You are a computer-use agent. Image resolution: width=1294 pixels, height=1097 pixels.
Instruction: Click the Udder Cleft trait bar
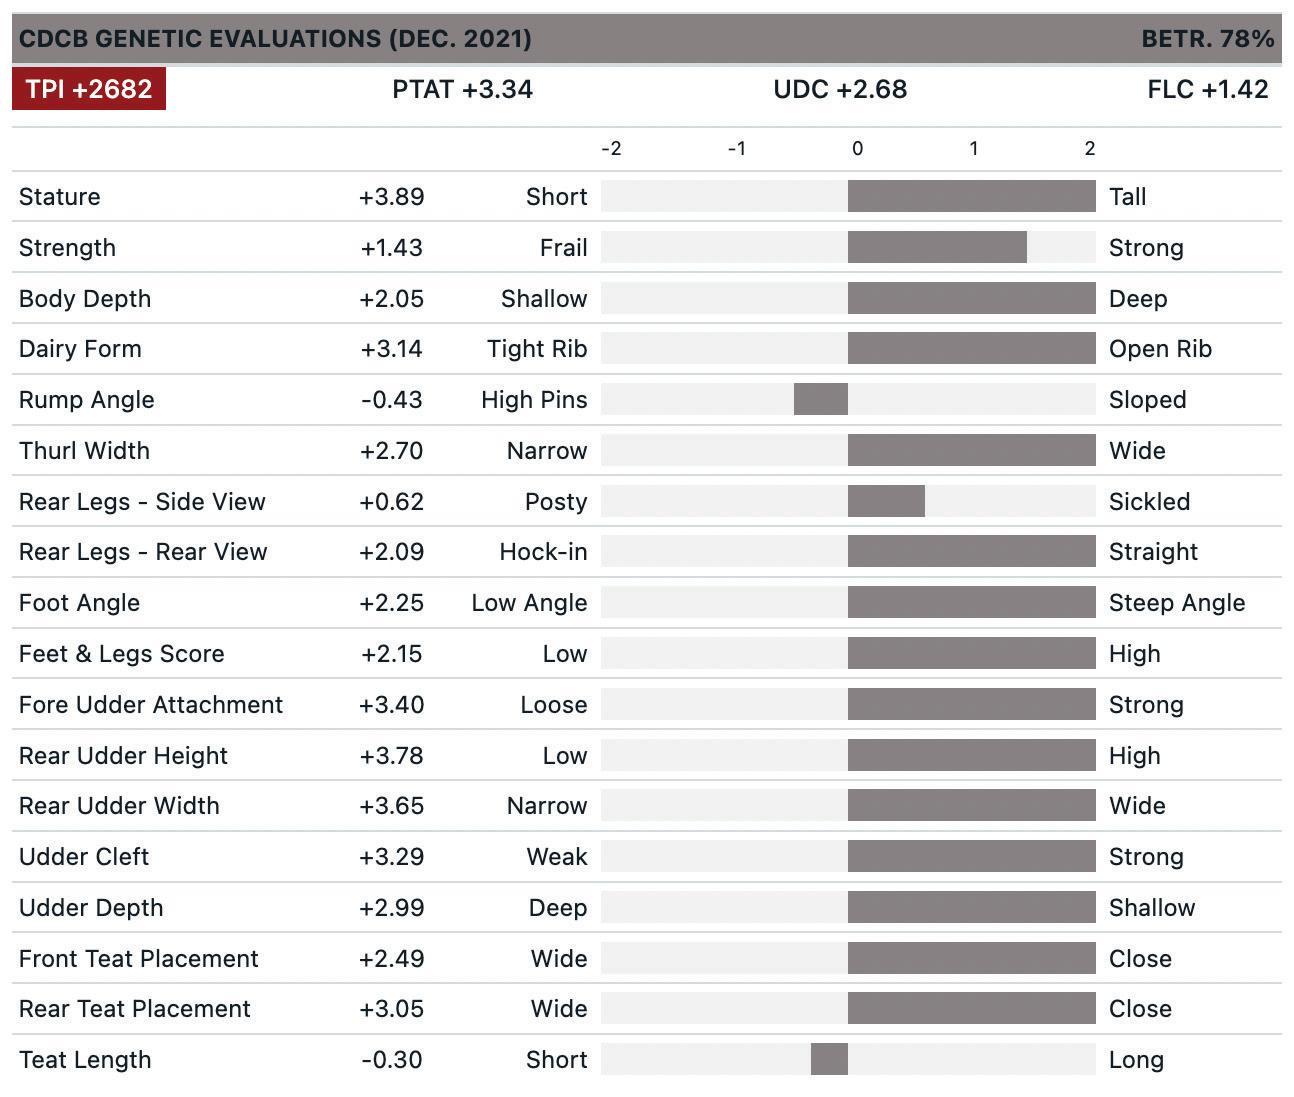pyautogui.click(x=971, y=857)
